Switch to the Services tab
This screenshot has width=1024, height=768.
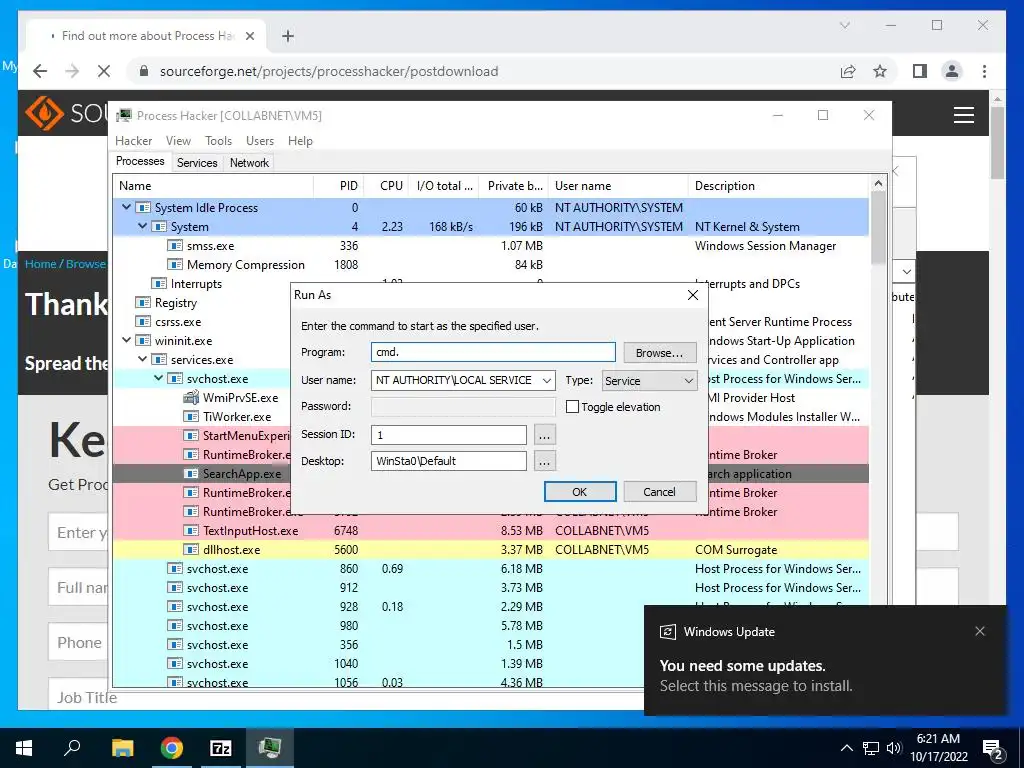point(197,163)
